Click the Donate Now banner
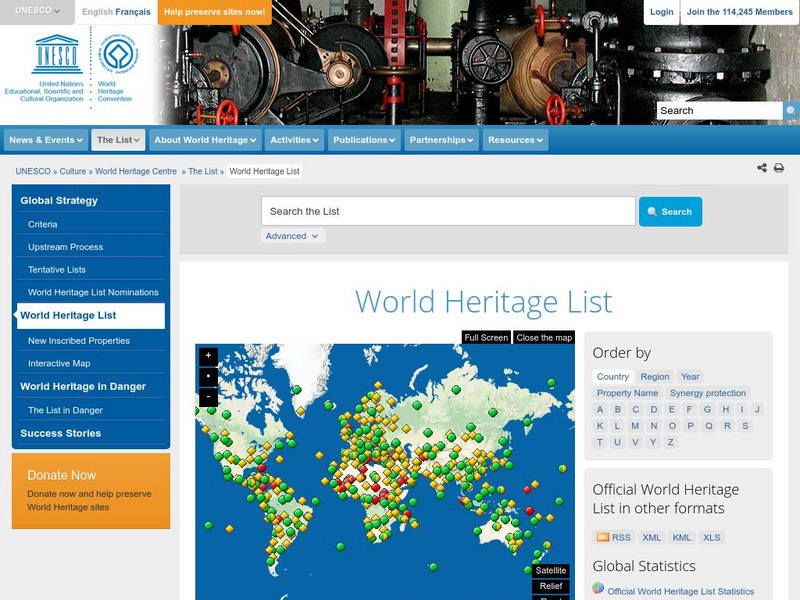Screen dimensions: 800x600 click(x=91, y=490)
